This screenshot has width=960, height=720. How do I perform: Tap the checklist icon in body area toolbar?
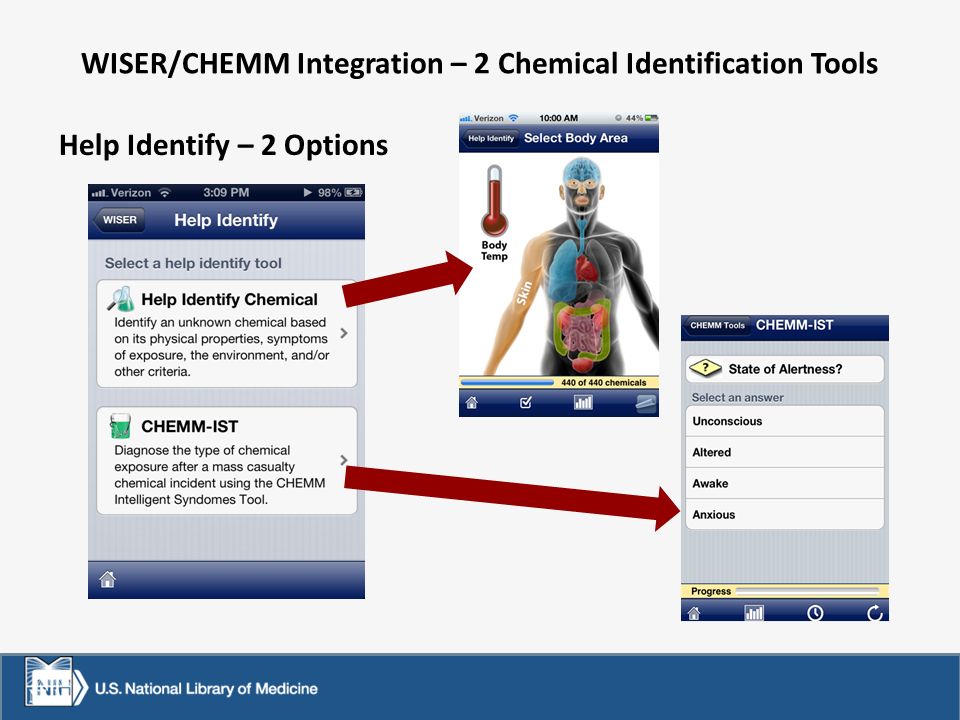pyautogui.click(x=526, y=402)
